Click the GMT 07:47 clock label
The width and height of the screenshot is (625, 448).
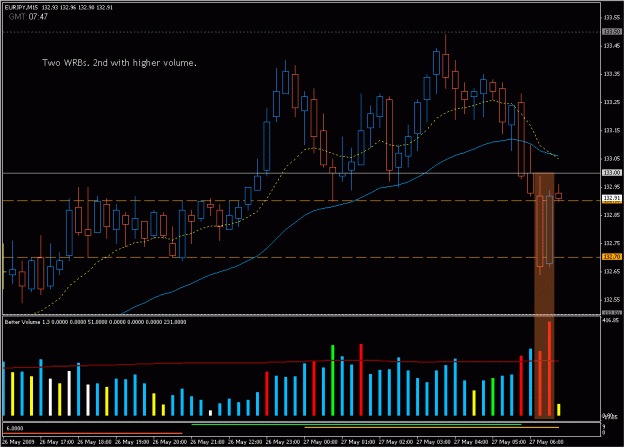(x=28, y=17)
